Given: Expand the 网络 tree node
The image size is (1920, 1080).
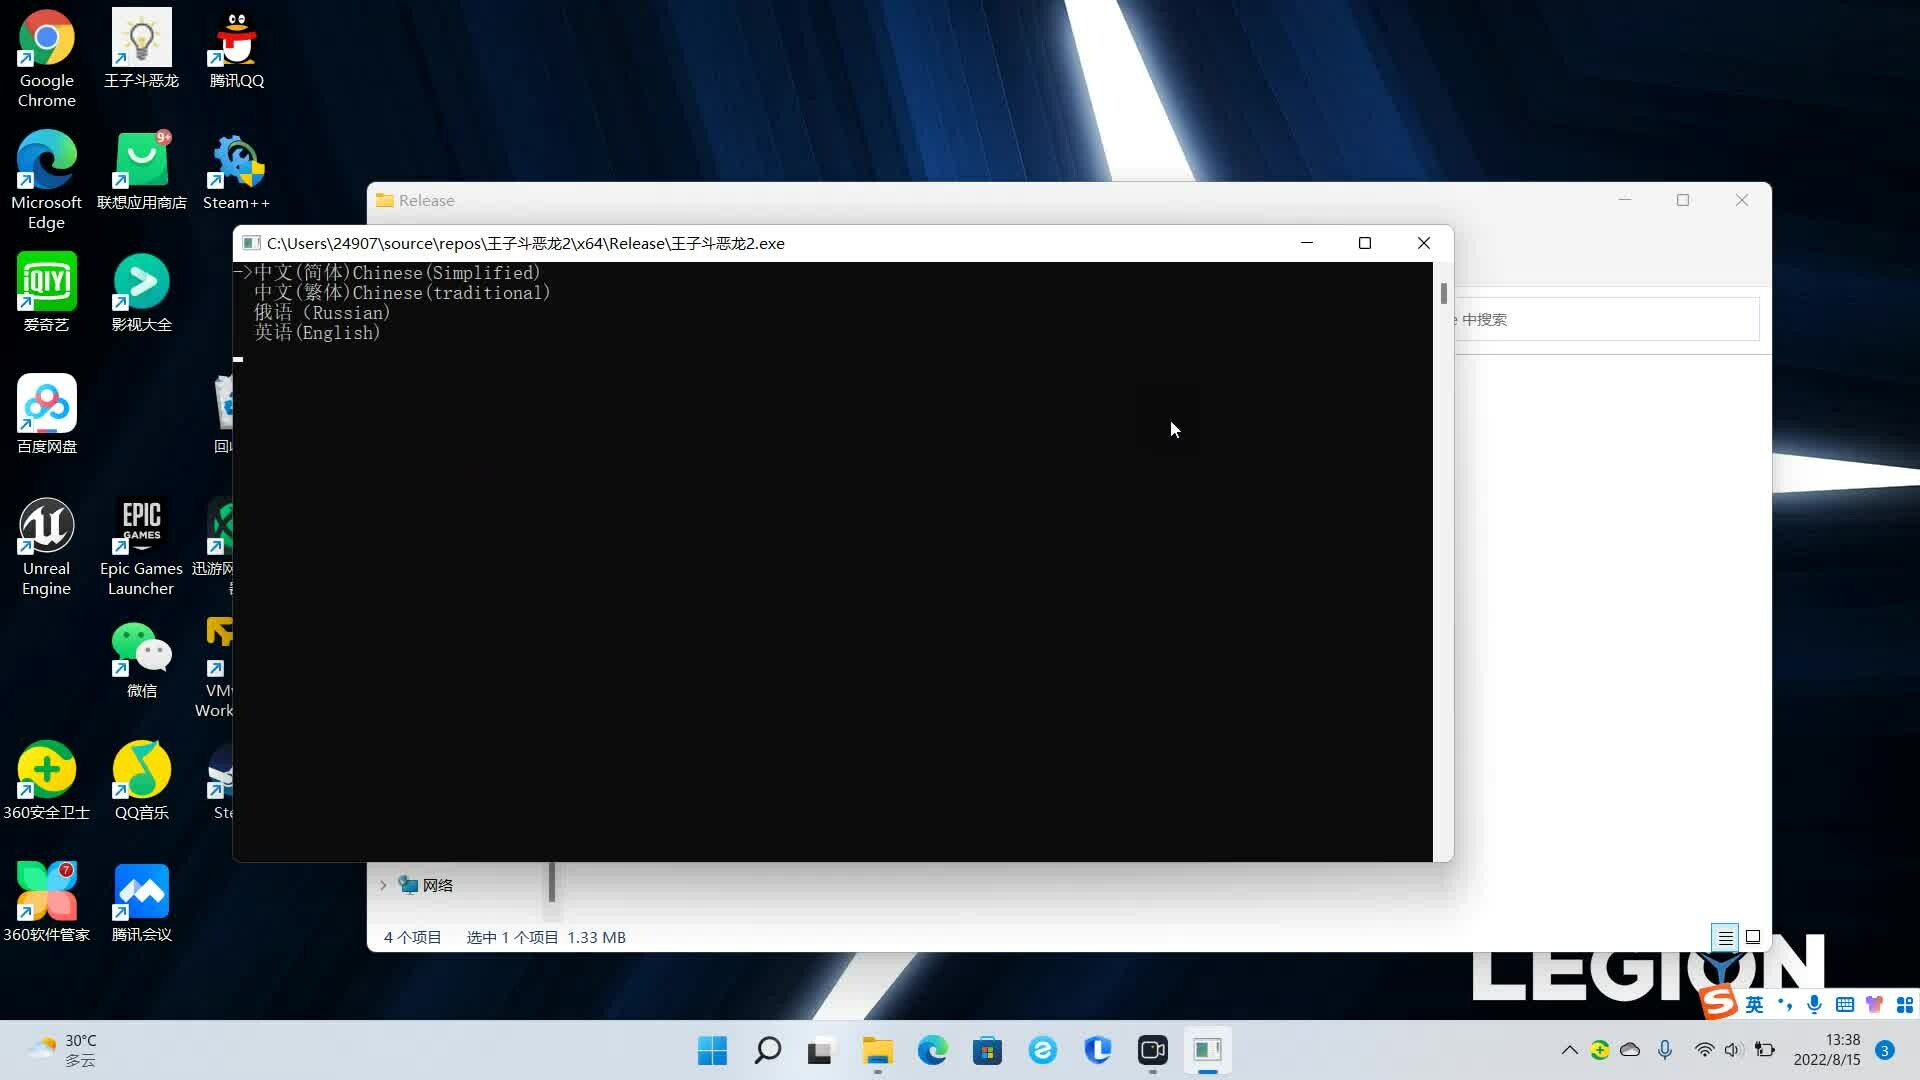Looking at the screenshot, I should [383, 885].
